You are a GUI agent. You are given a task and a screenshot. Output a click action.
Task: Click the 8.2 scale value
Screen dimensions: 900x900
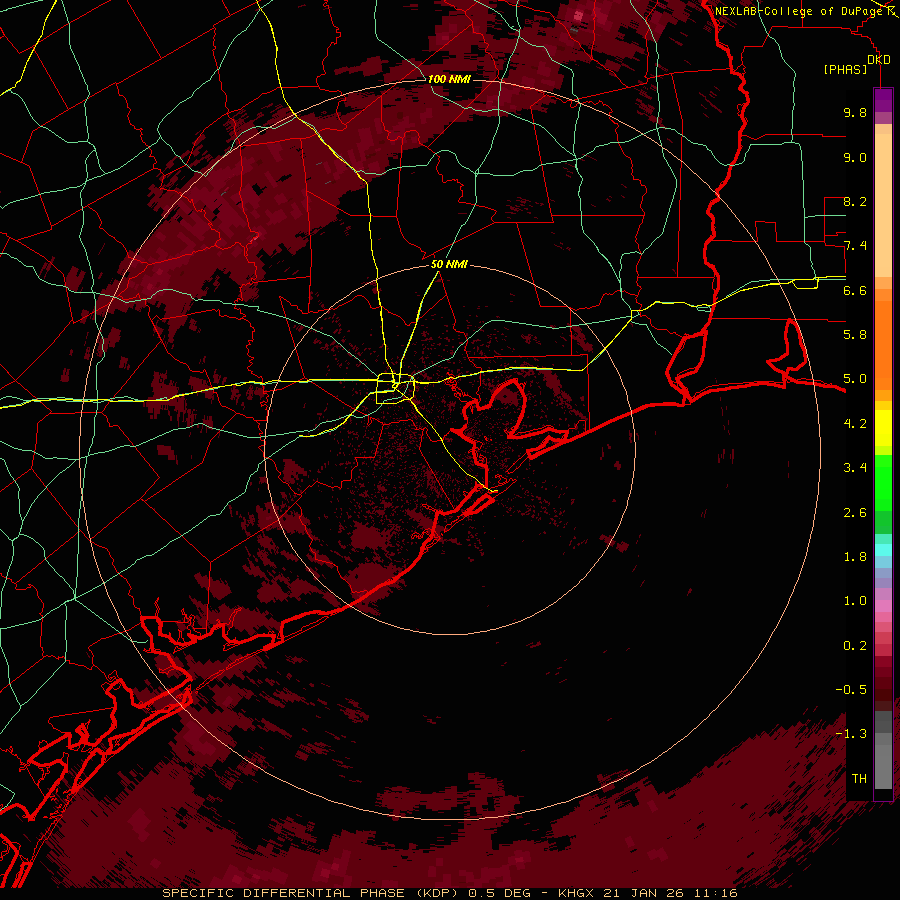pos(855,201)
